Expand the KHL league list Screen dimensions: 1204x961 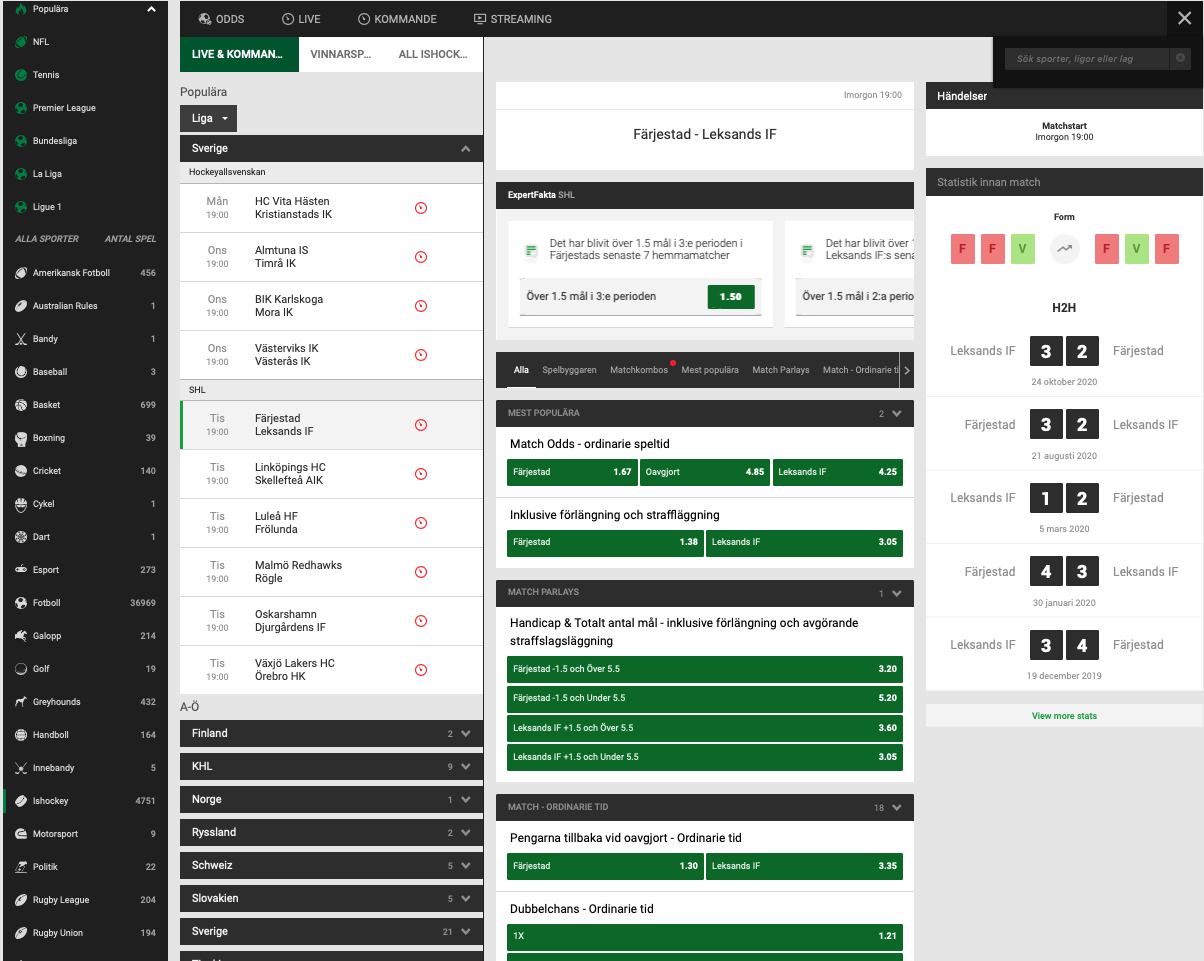[x=331, y=766]
